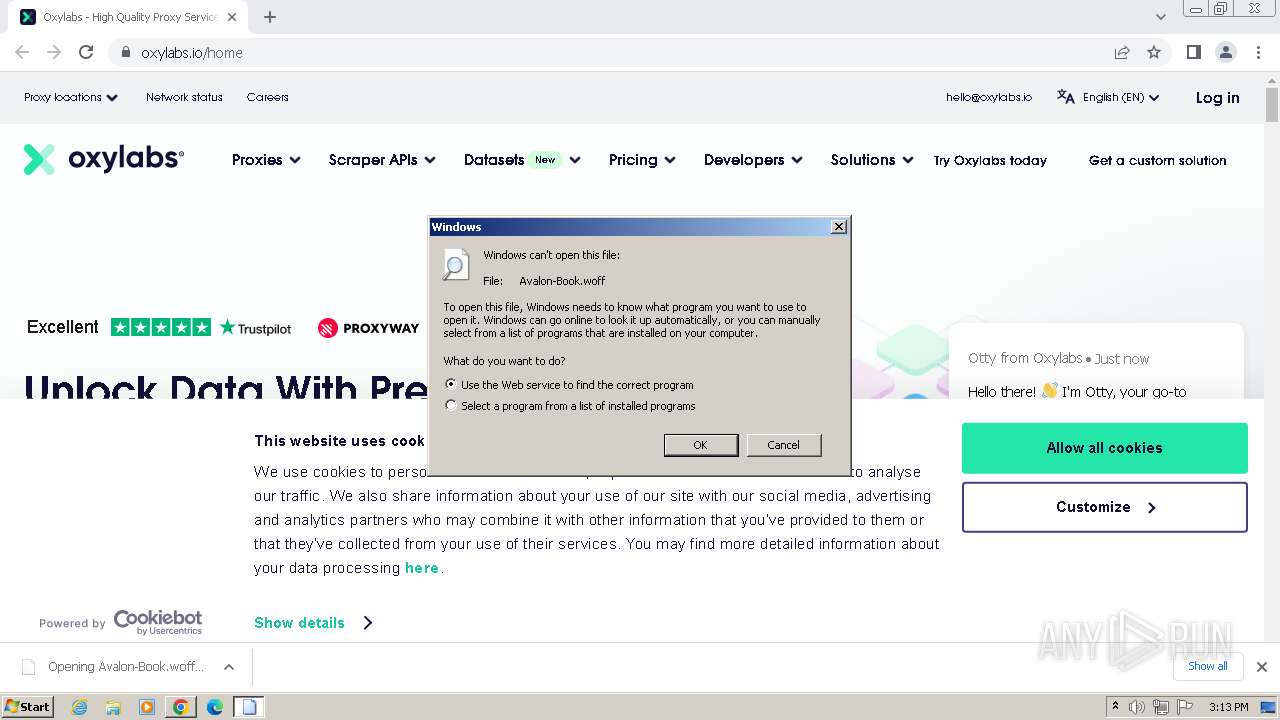The height and width of the screenshot is (720, 1280).
Task: Open Chrome's three-dot menu
Action: pyautogui.click(x=1258, y=52)
